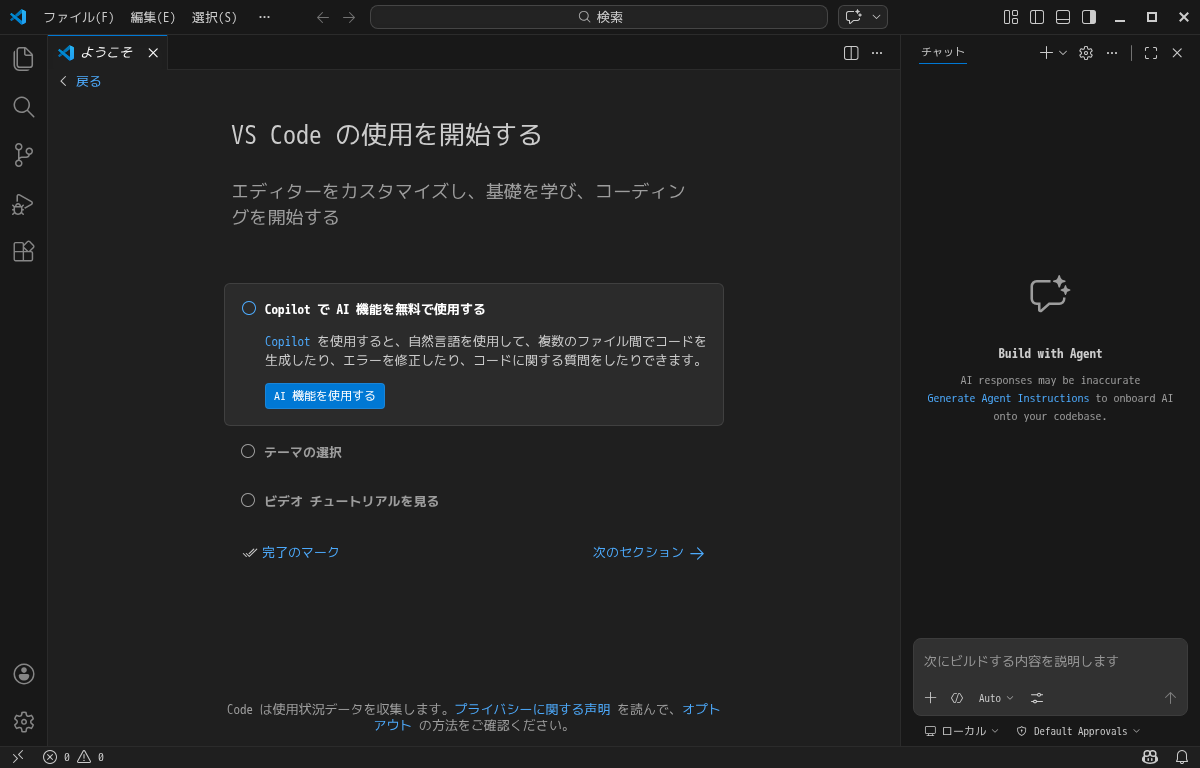Go forward with navigation arrow

(349, 17)
